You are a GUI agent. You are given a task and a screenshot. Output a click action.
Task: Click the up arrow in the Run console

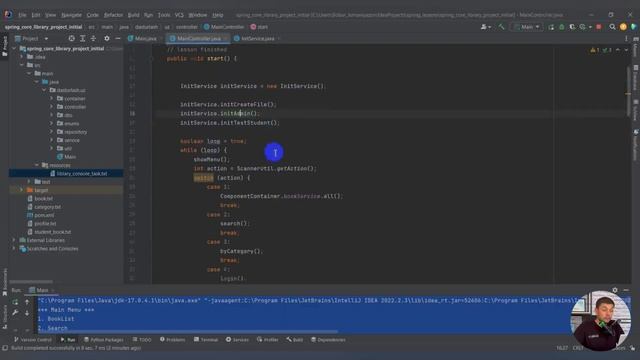click(x=27, y=302)
